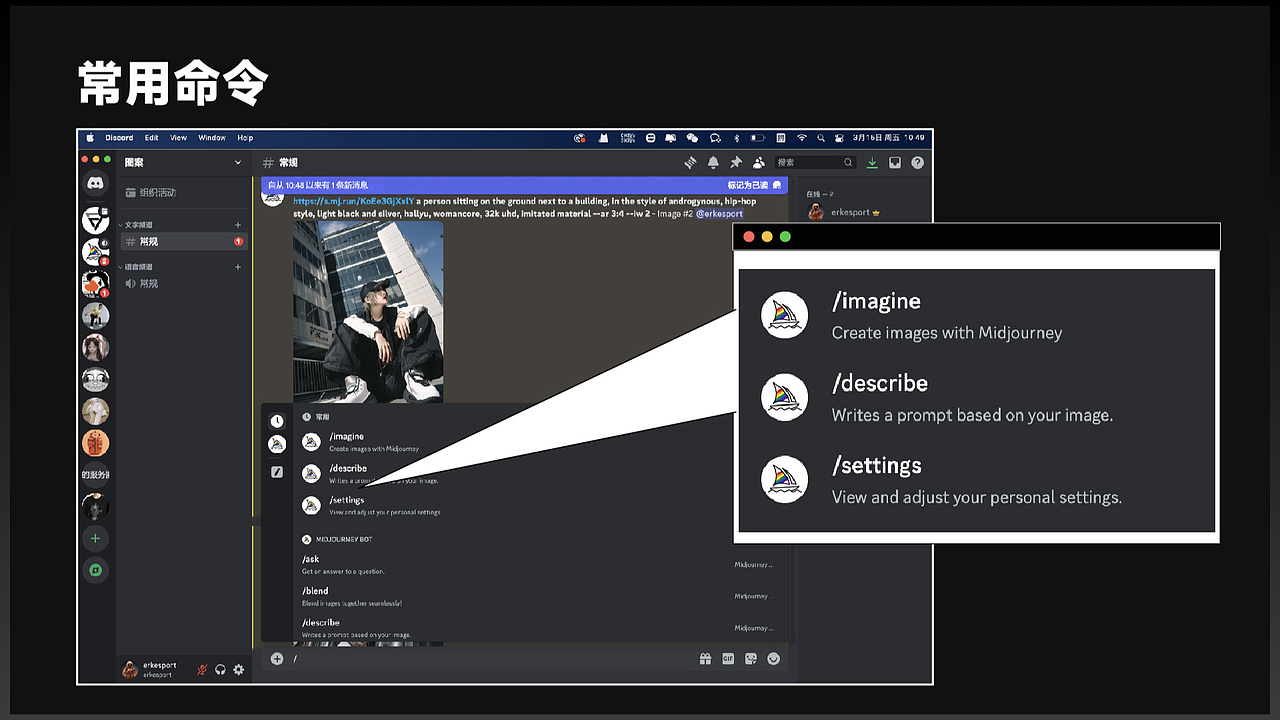
Task: Add a text channel under 文字频道
Action: [237, 225]
